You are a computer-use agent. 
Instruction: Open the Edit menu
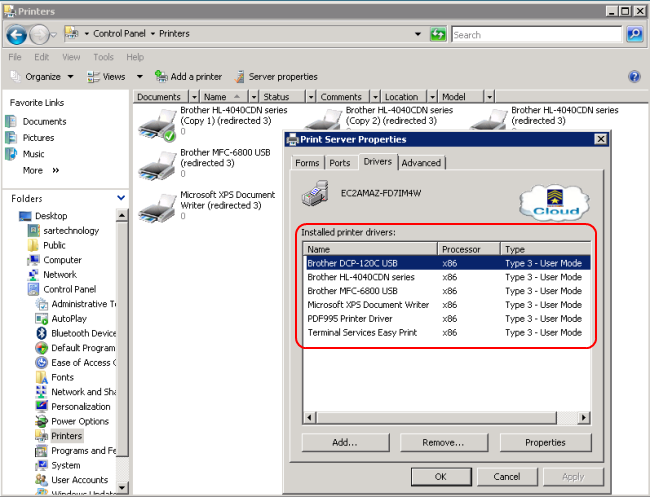pyautogui.click(x=41, y=57)
